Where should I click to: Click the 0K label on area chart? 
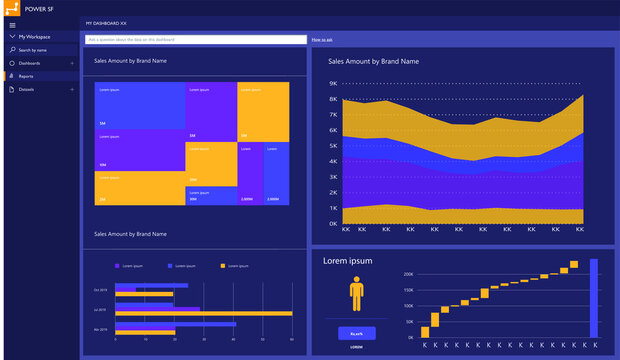(x=333, y=224)
